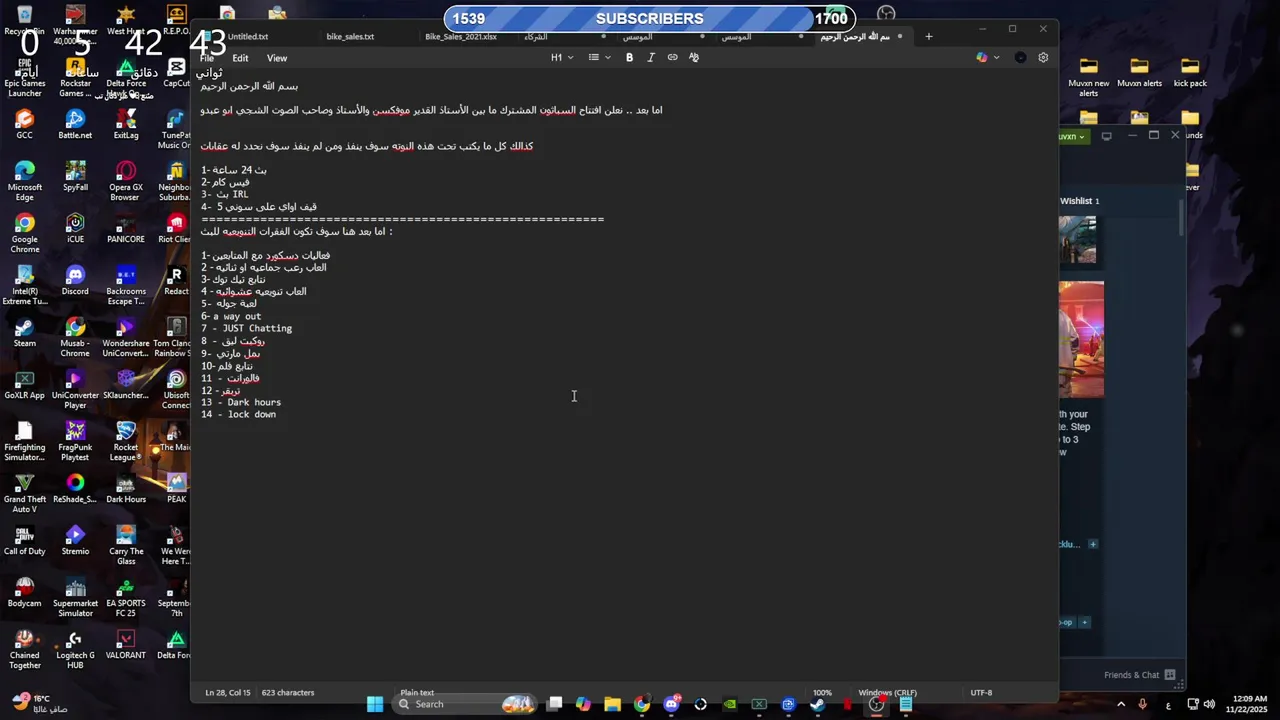Open the VALORANT desktop shortcut
1280x720 pixels.
pos(125,644)
